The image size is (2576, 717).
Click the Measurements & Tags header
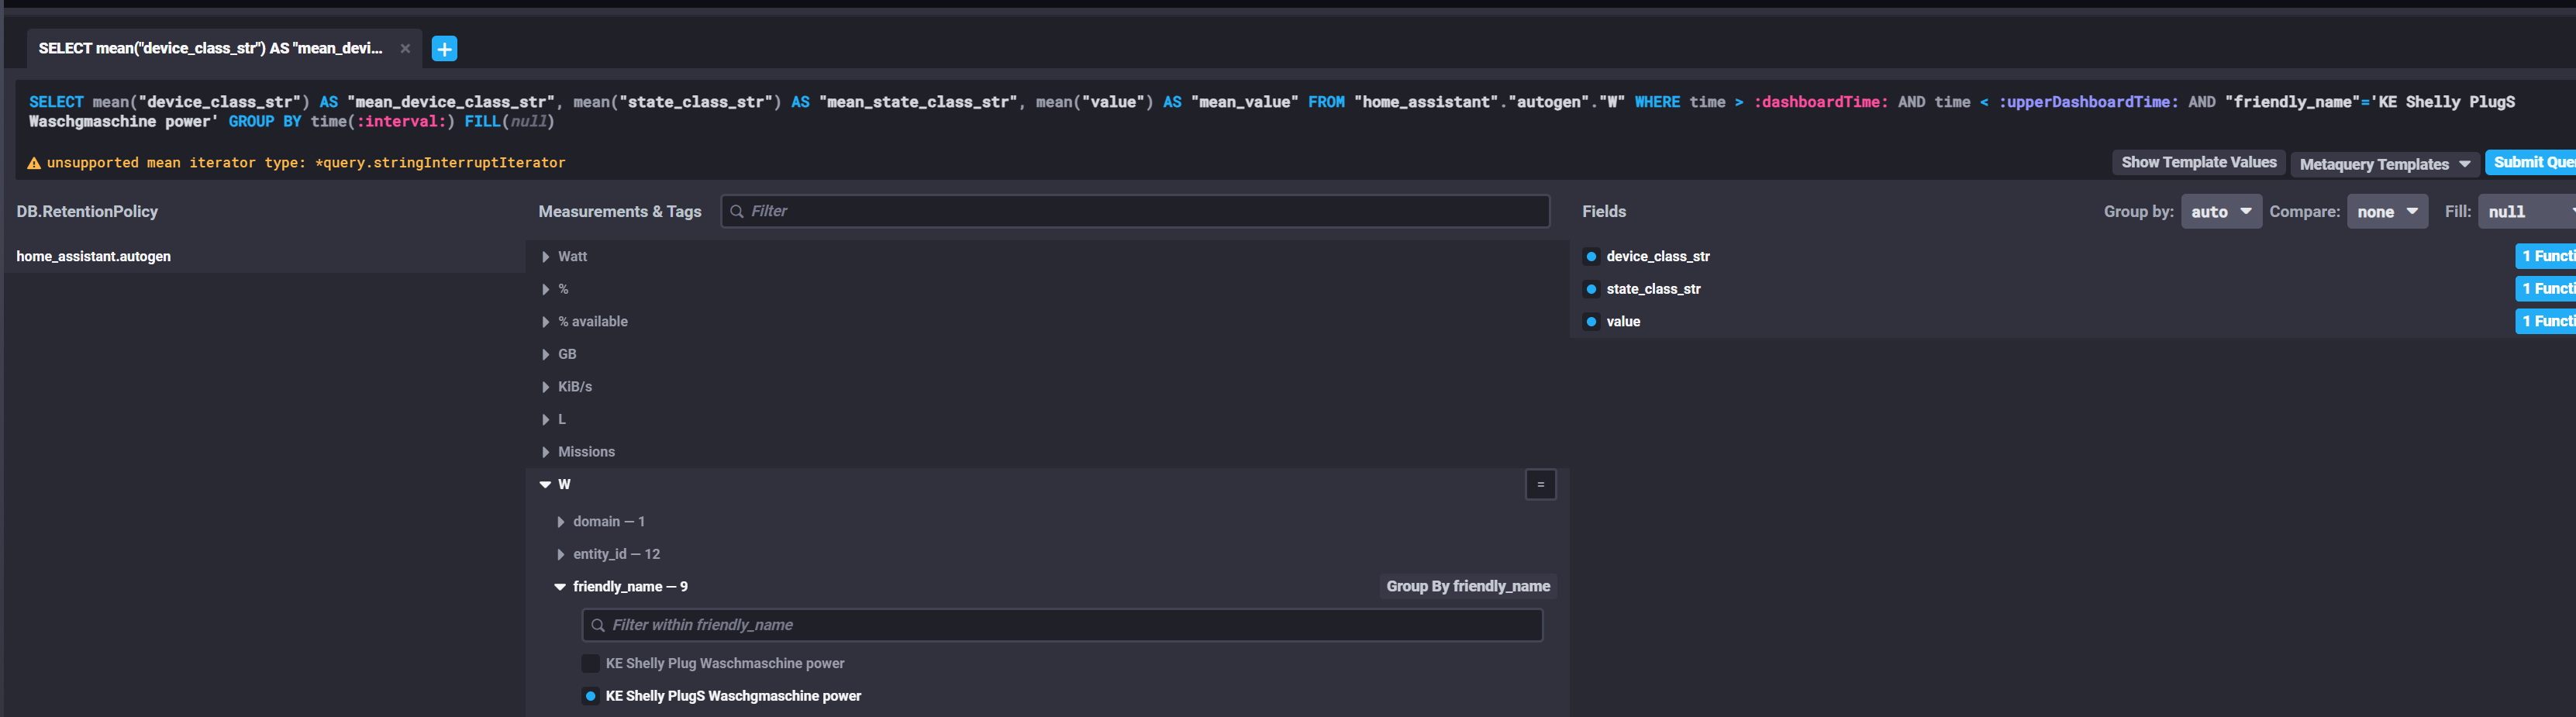click(620, 211)
